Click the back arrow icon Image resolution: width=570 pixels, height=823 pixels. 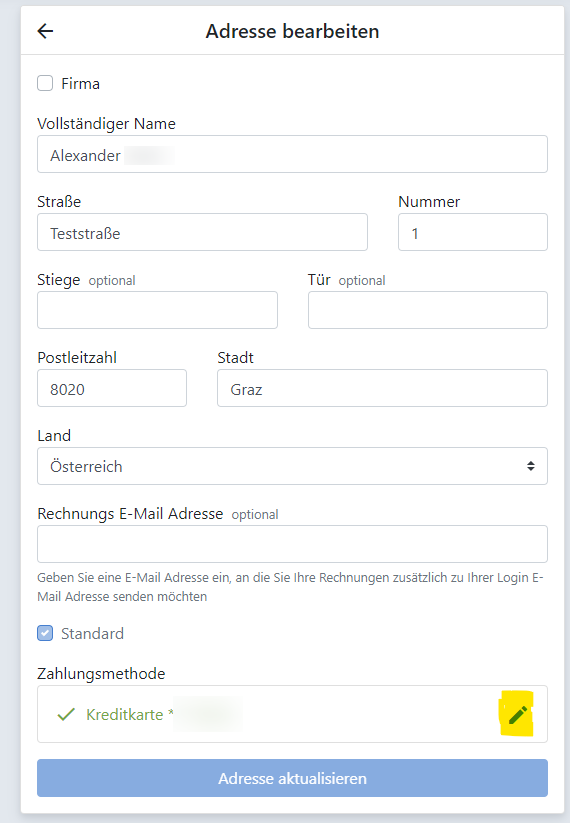click(x=45, y=31)
